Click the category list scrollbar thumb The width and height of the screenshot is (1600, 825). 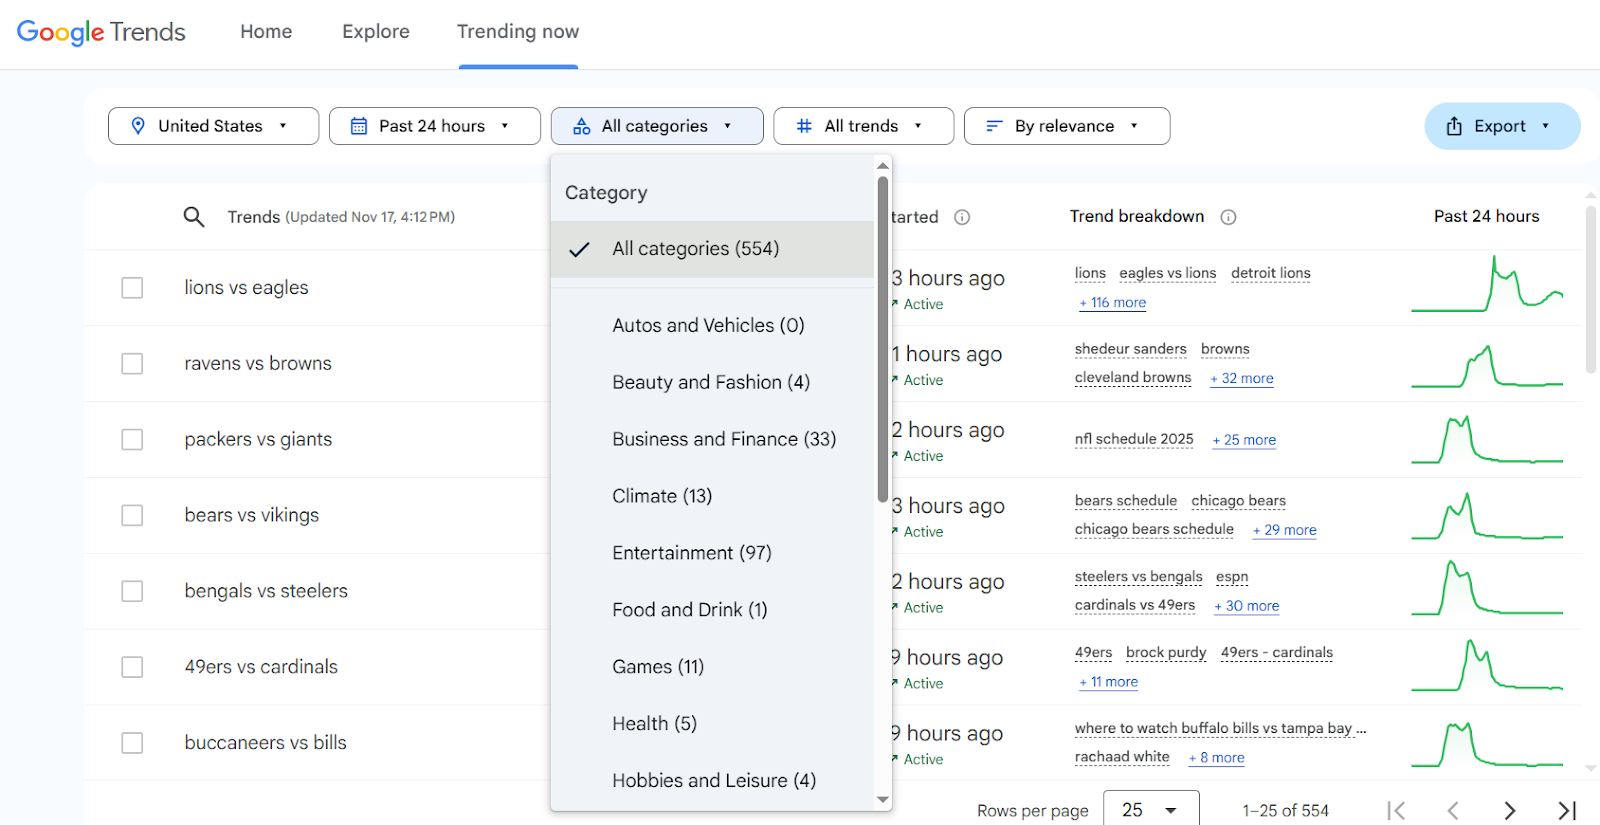[x=882, y=340]
